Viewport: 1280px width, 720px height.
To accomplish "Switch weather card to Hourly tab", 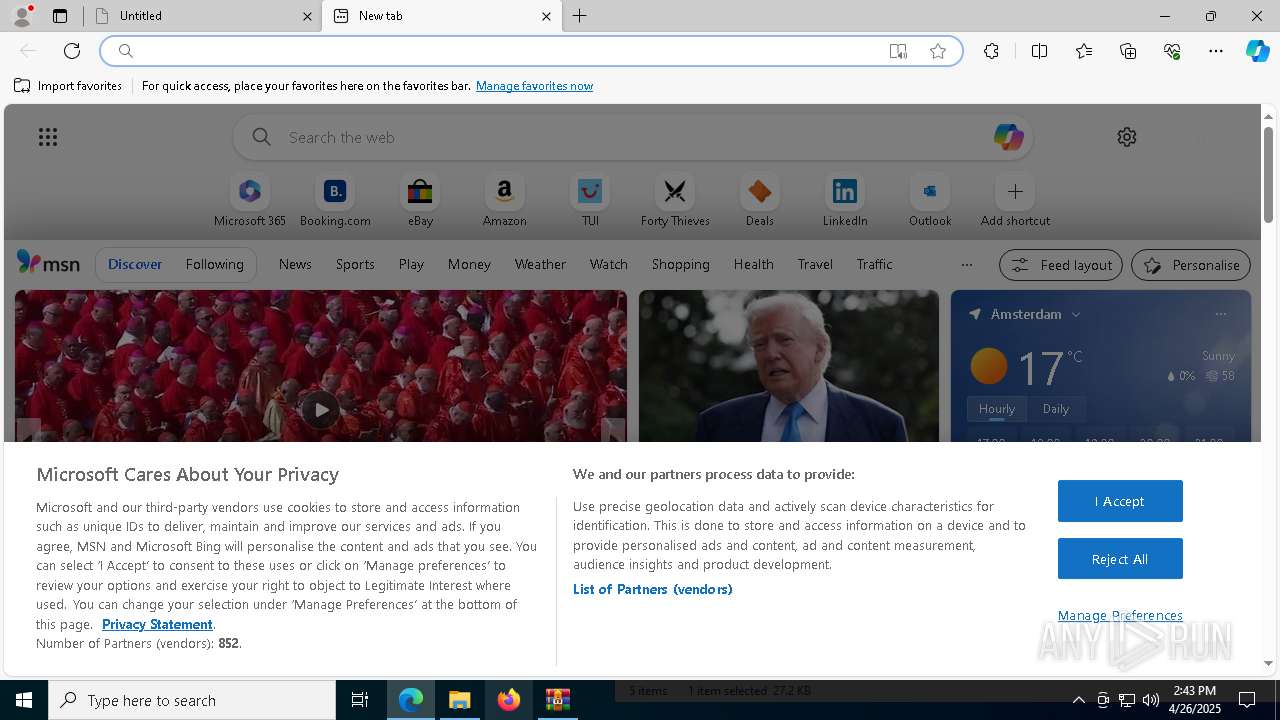I will click(x=997, y=409).
